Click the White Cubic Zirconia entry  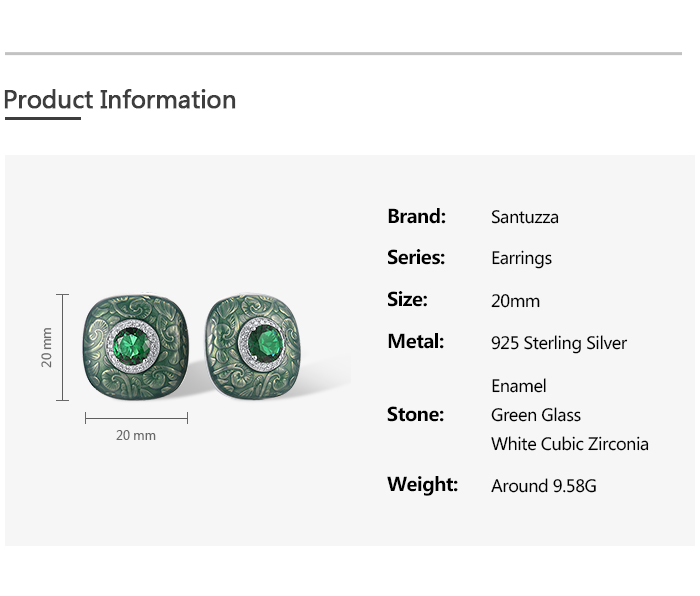[x=570, y=444]
